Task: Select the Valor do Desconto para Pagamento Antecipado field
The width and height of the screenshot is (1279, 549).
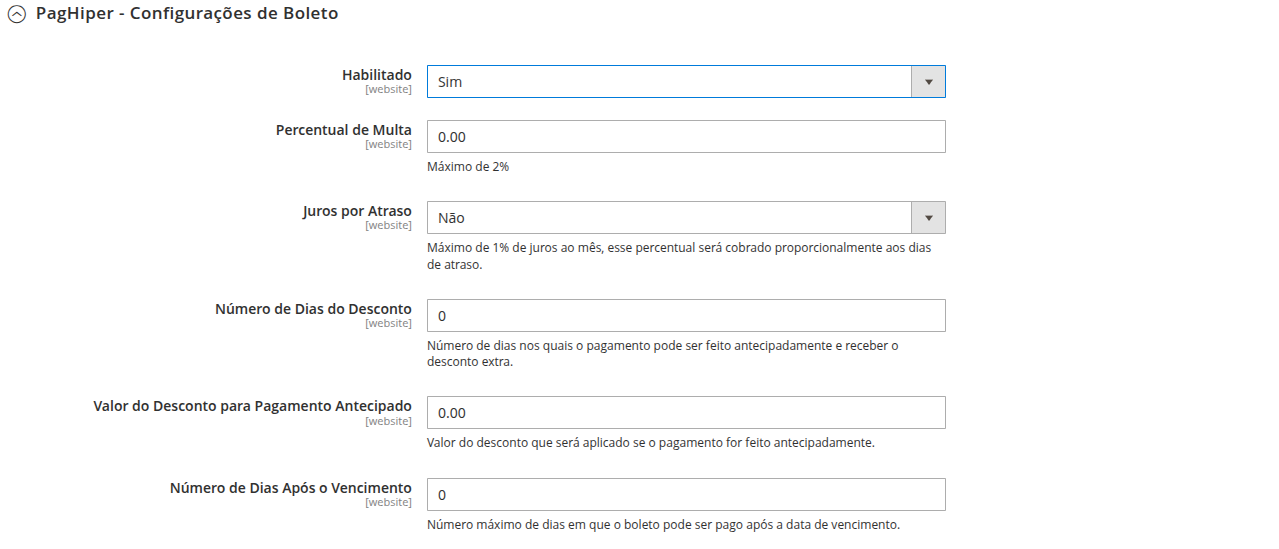Action: coord(686,413)
